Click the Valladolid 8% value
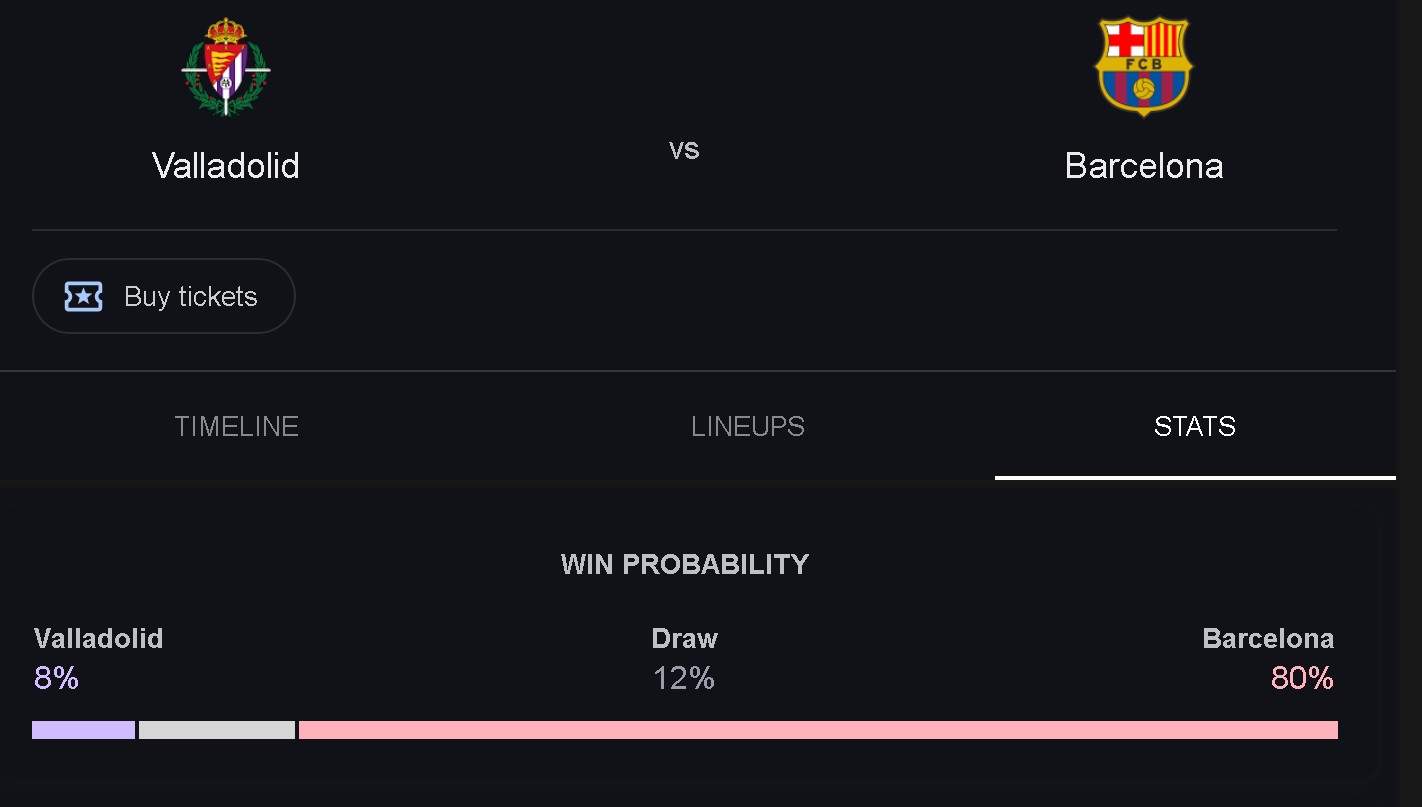Screen dimensions: 1422x807 [56, 678]
